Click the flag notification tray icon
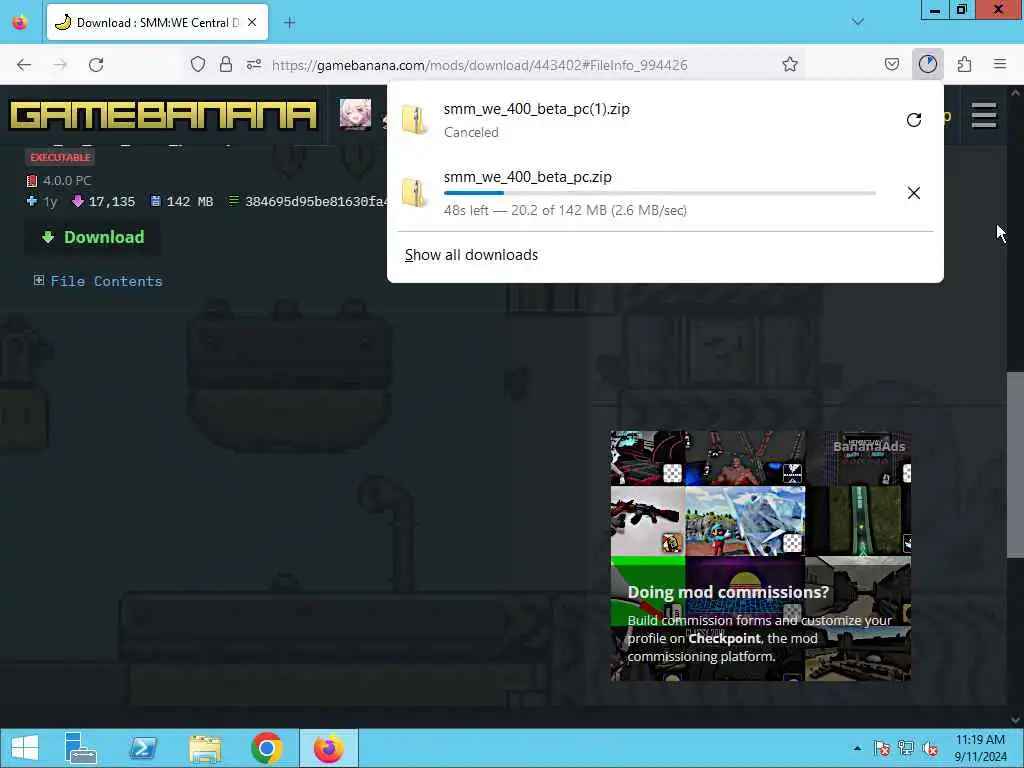This screenshot has height=768, width=1024. pyautogui.click(x=882, y=748)
